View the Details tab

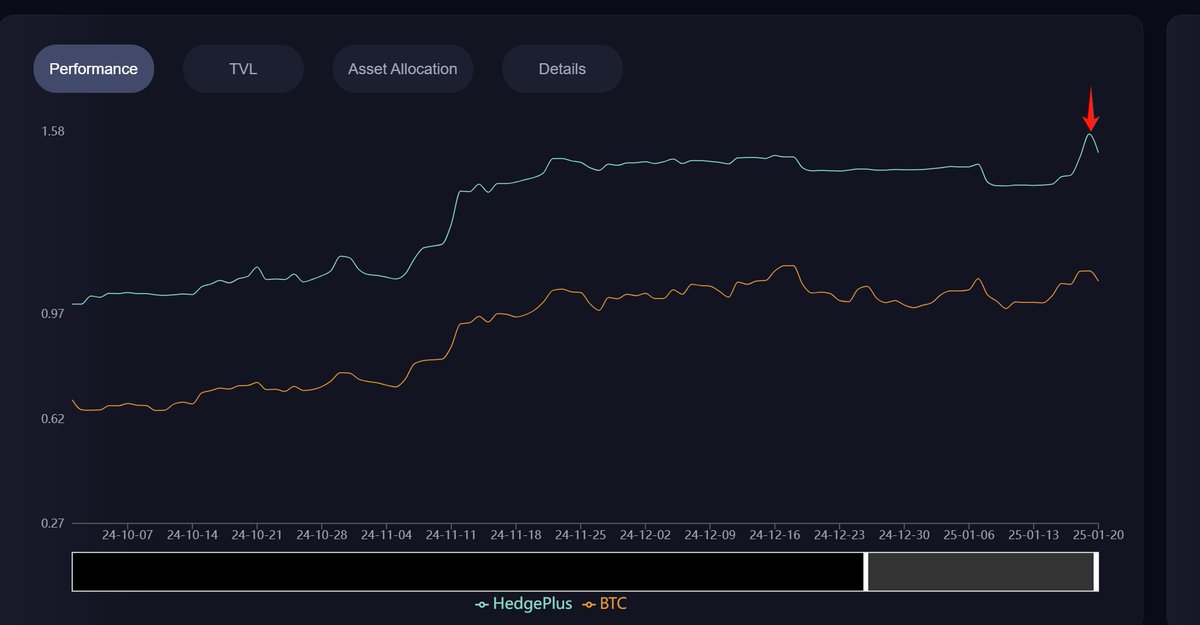point(561,68)
